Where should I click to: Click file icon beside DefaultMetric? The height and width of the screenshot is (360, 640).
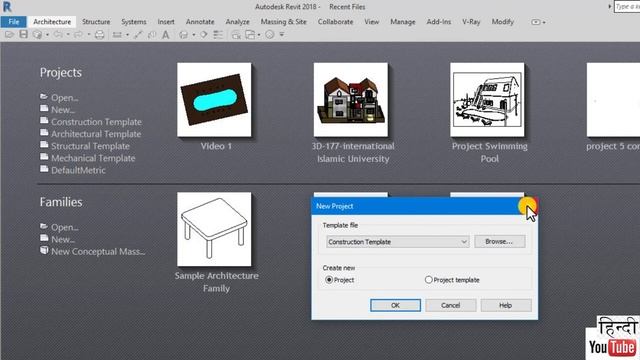coord(44,169)
